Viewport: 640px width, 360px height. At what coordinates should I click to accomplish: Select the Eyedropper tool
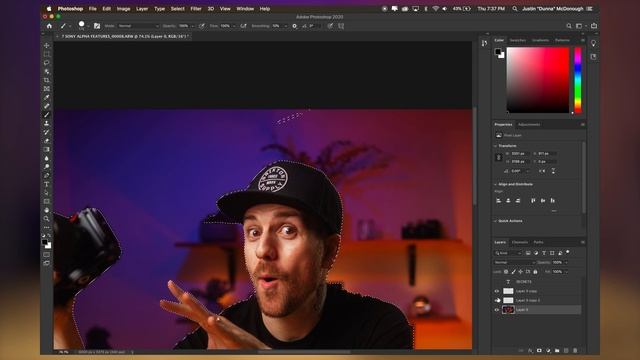(x=47, y=97)
